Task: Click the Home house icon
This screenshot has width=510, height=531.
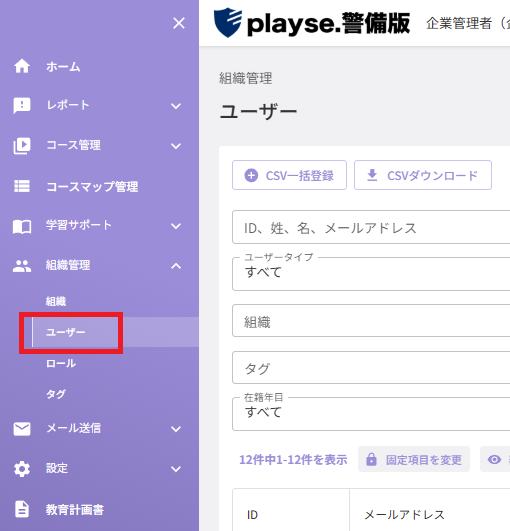Action: click(22, 66)
